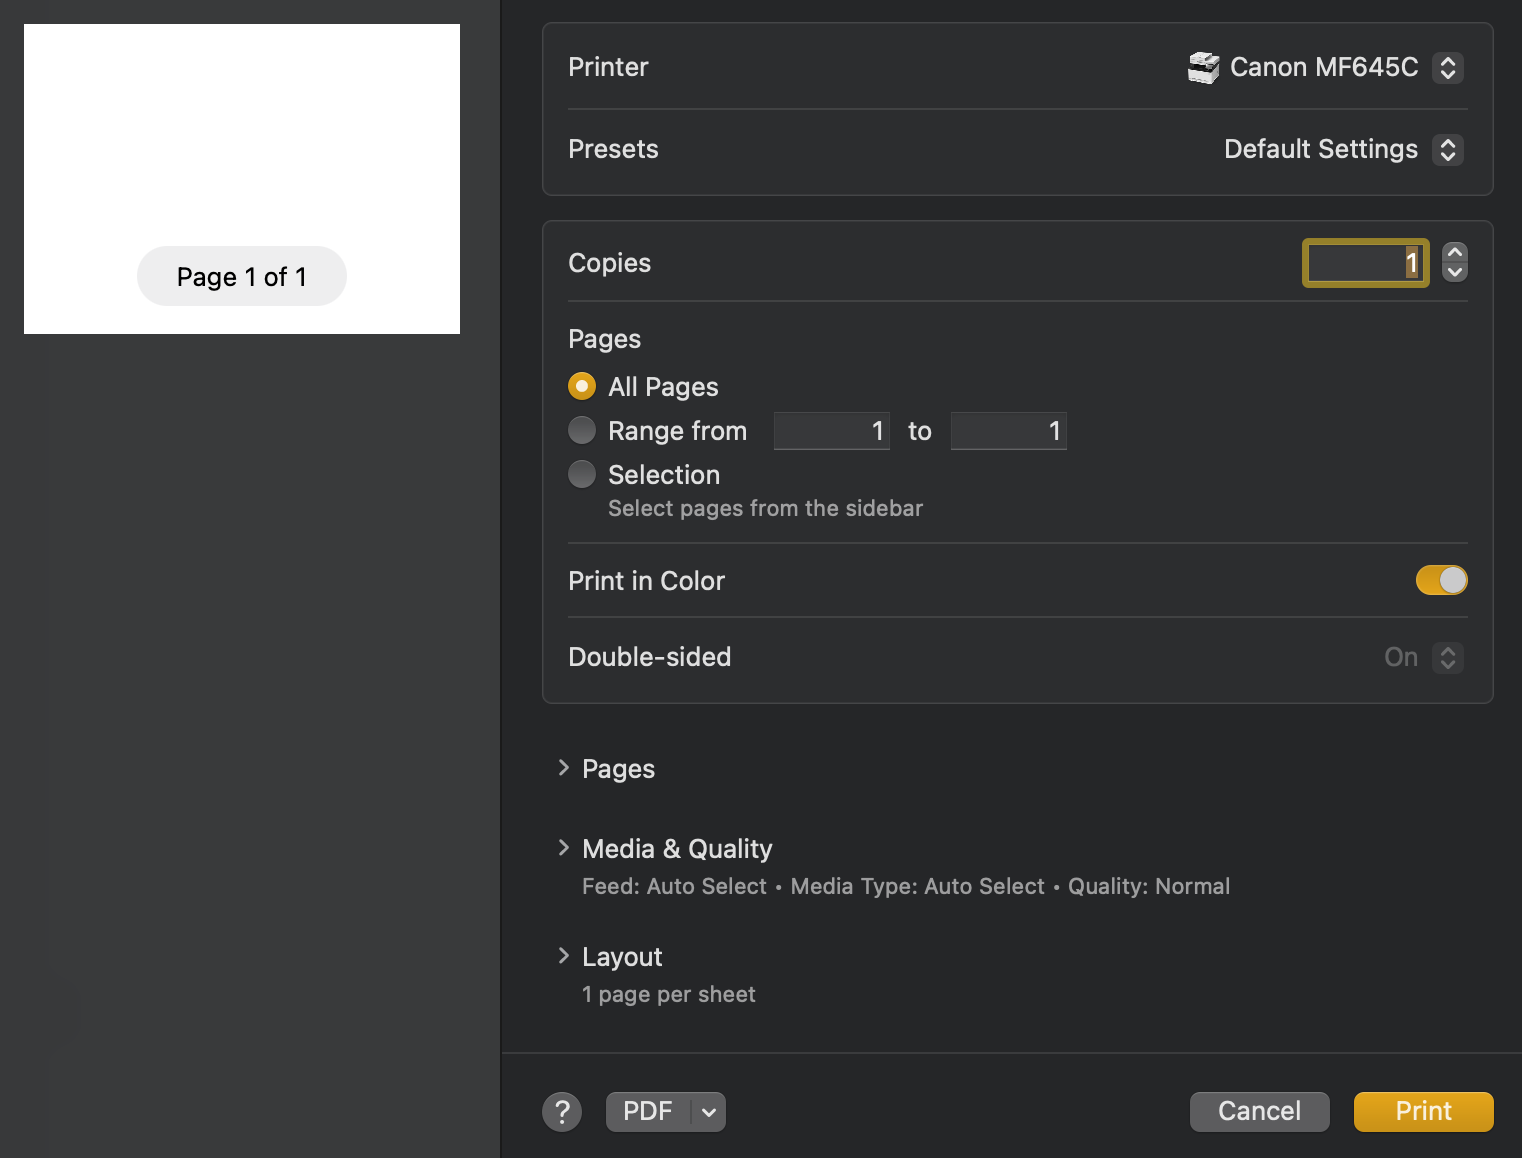Open the help question mark button

[x=562, y=1111]
